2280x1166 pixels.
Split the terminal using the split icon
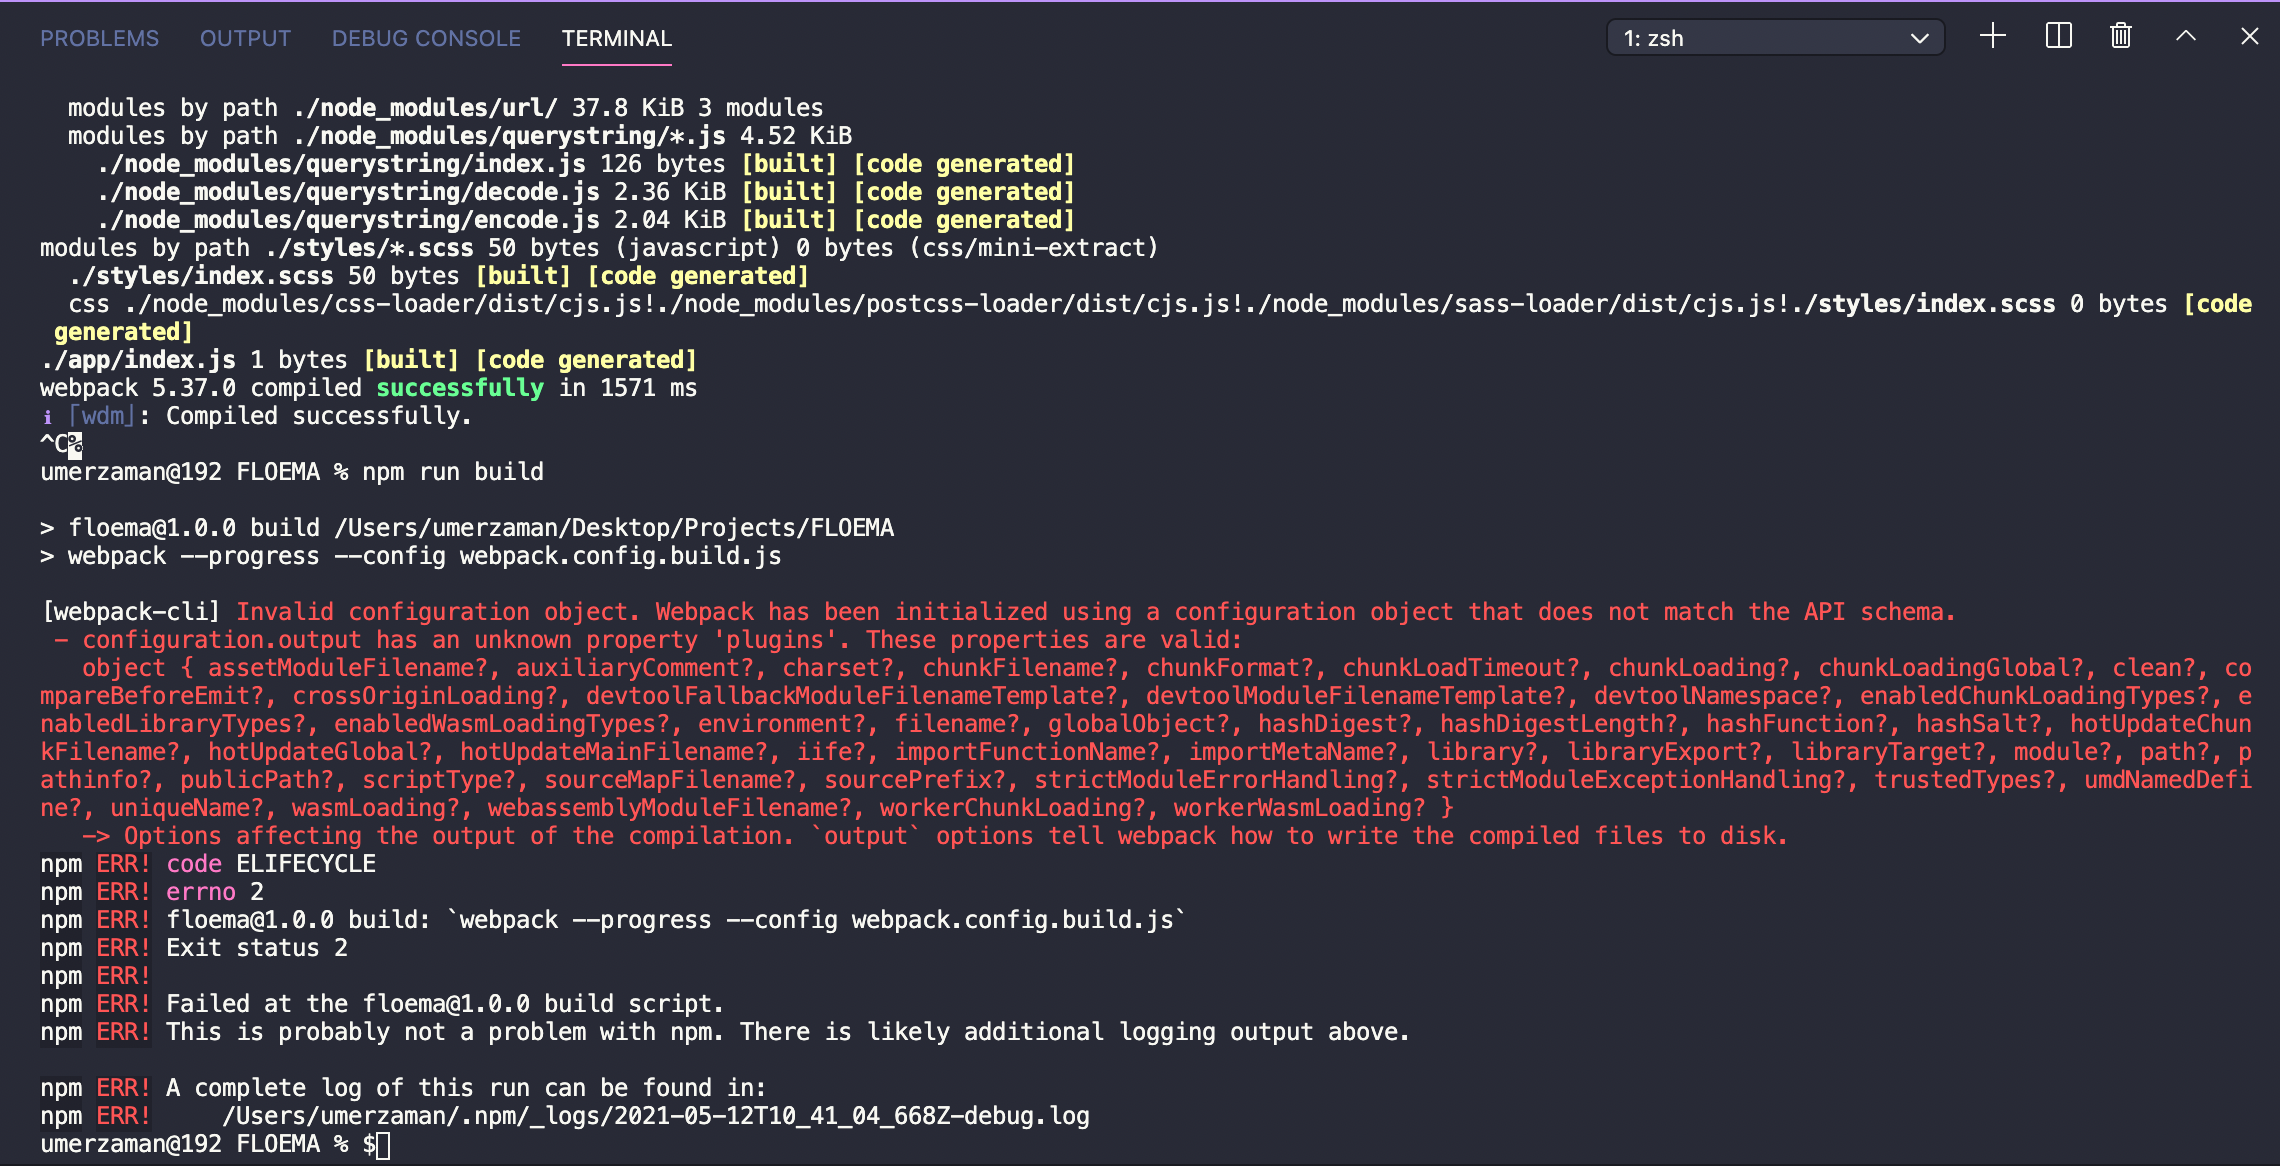(2057, 36)
